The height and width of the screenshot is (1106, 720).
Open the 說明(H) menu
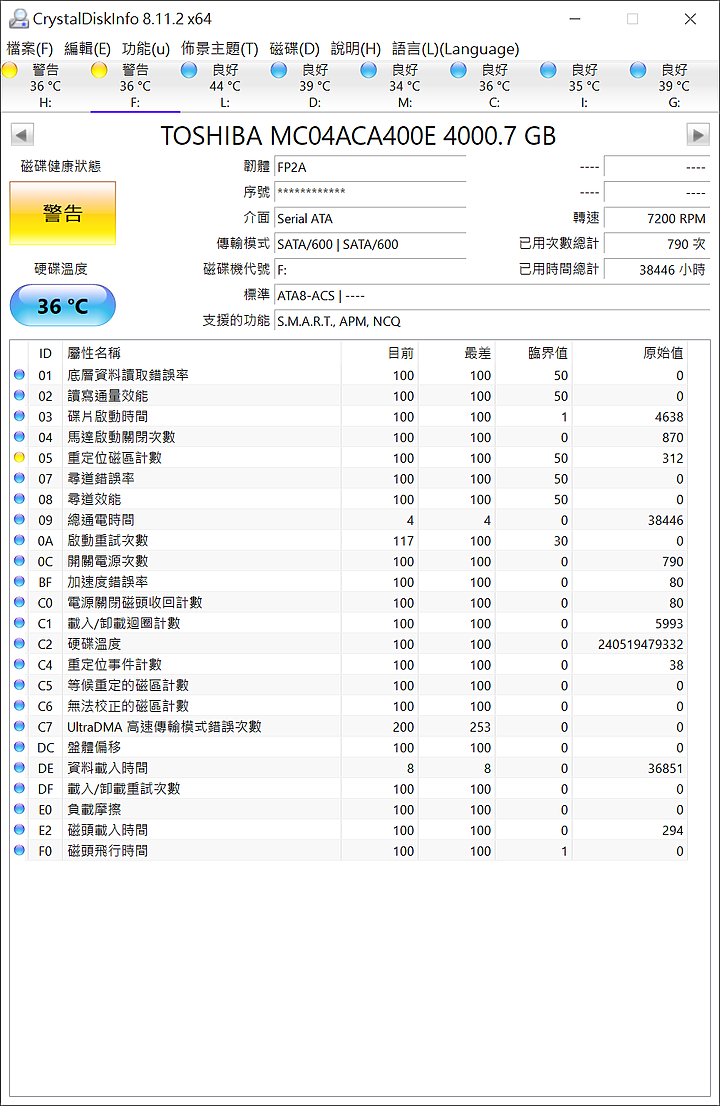click(x=356, y=49)
